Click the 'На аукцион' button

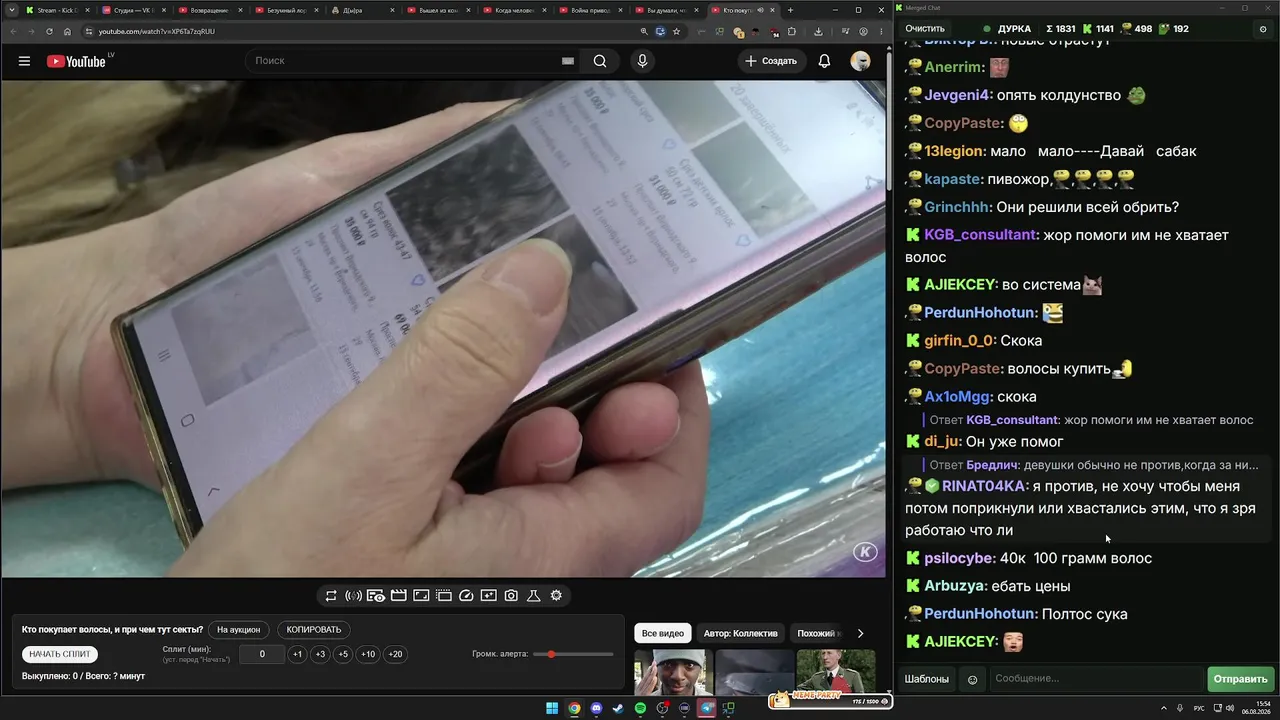point(238,630)
